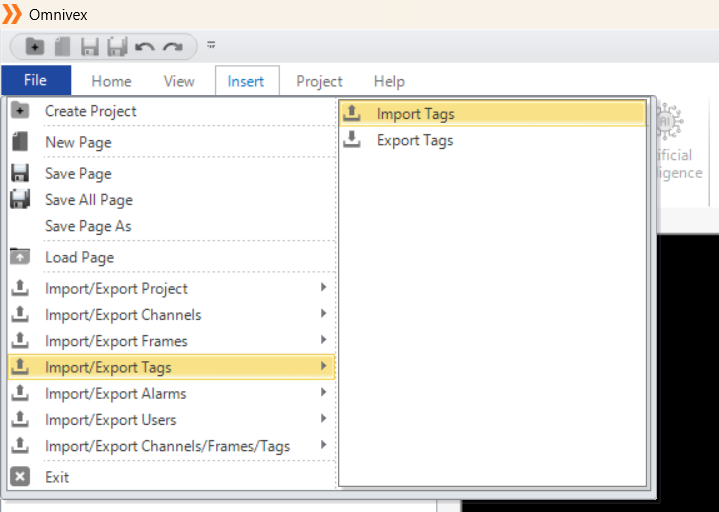Open the Project ribbon tab
The height and width of the screenshot is (512, 719).
click(x=319, y=81)
